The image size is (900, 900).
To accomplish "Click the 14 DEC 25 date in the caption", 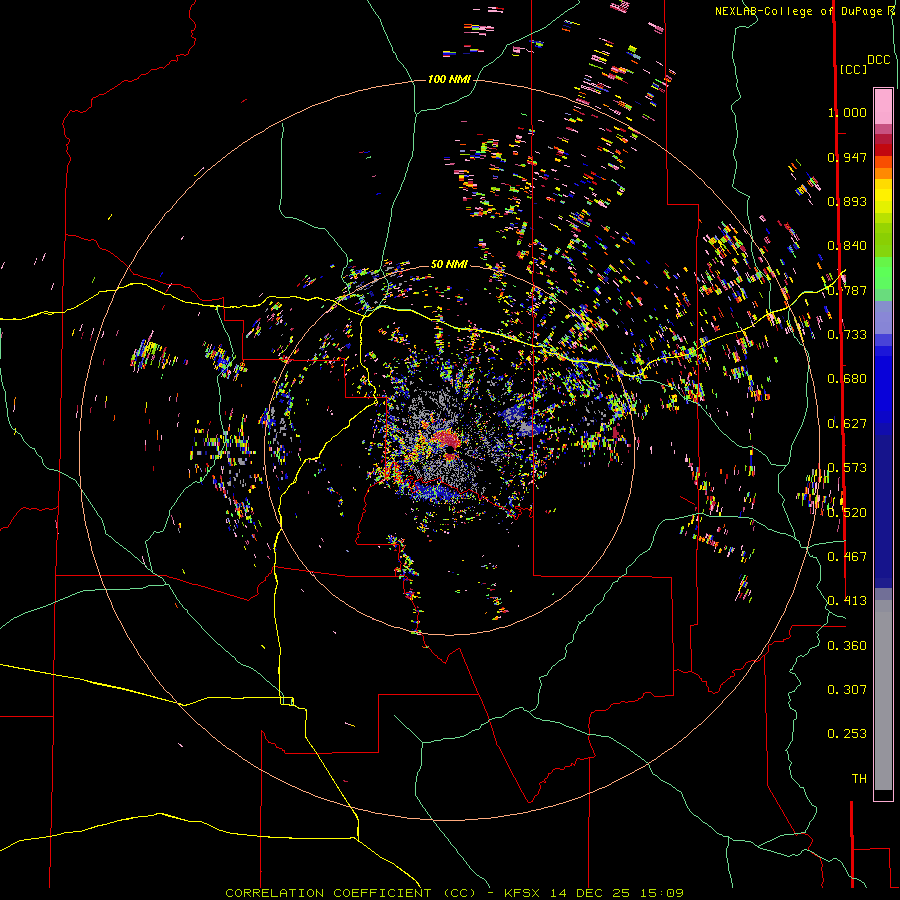I will click(x=590, y=893).
